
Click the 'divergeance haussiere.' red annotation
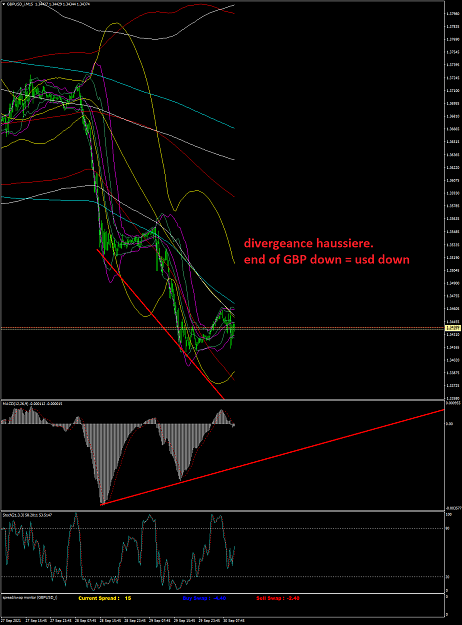pyautogui.click(x=309, y=243)
